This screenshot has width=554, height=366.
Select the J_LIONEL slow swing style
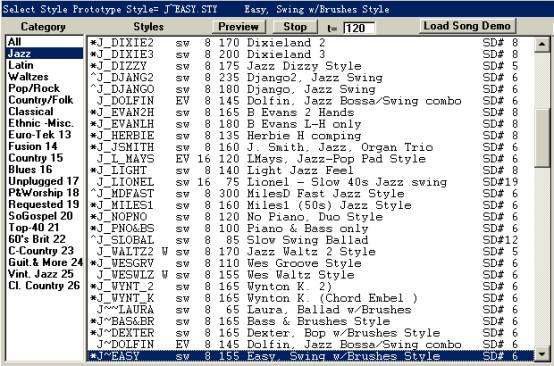click(x=310, y=182)
